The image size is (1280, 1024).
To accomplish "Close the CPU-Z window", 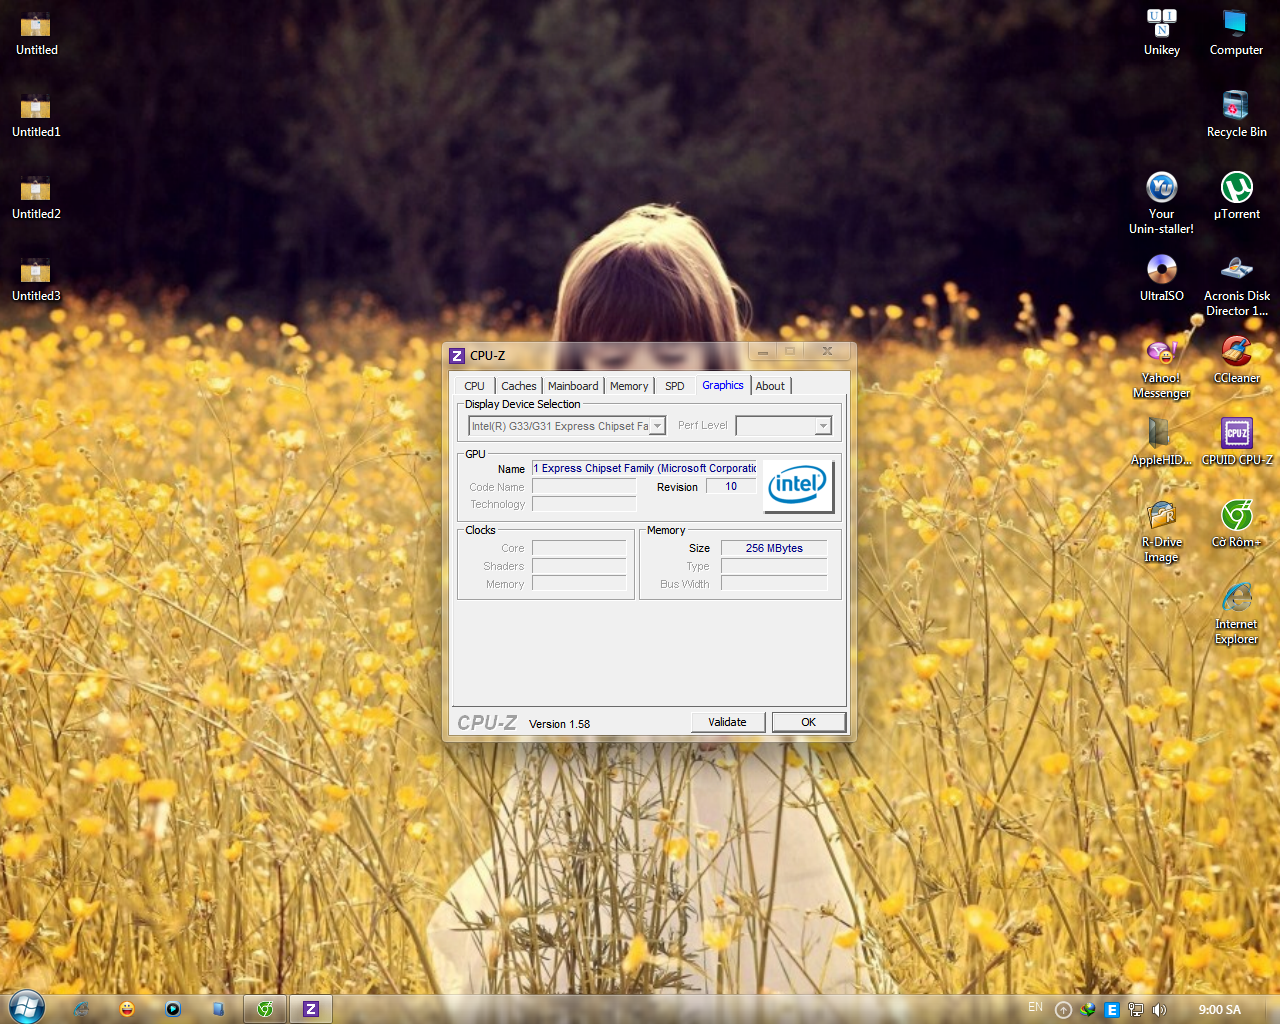I will coord(827,351).
